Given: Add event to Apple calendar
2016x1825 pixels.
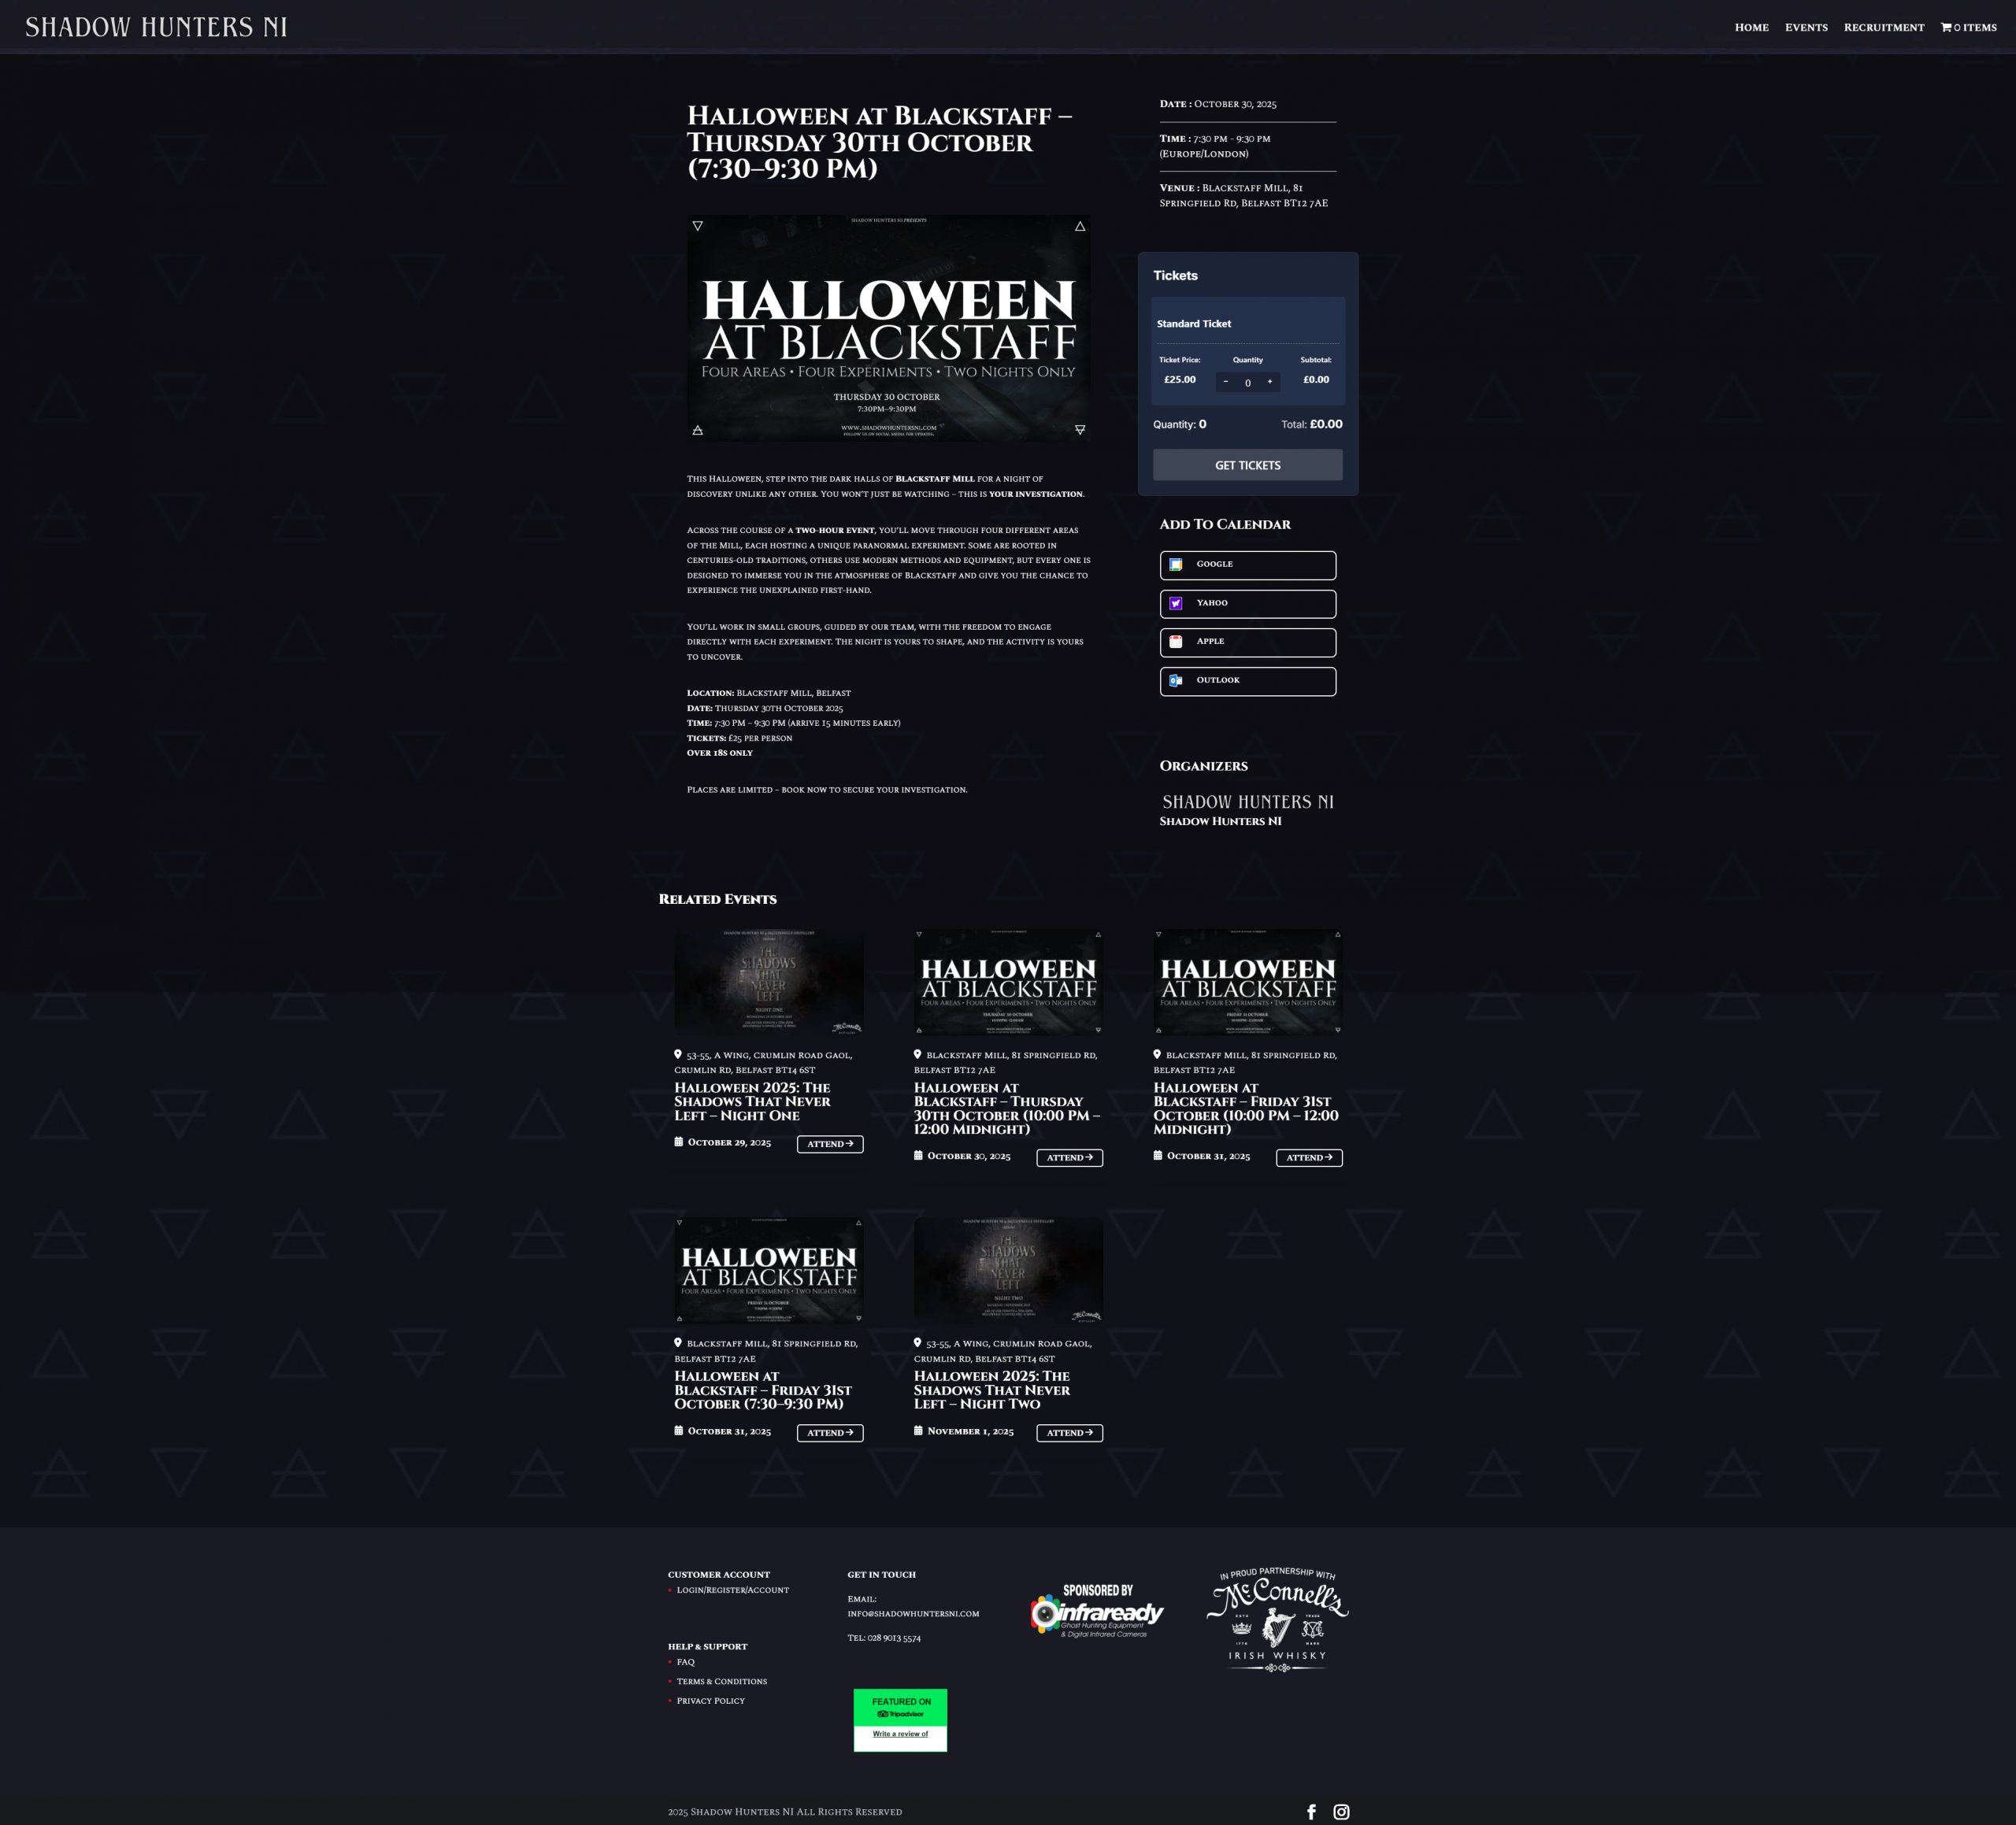Looking at the screenshot, I should coord(1247,642).
